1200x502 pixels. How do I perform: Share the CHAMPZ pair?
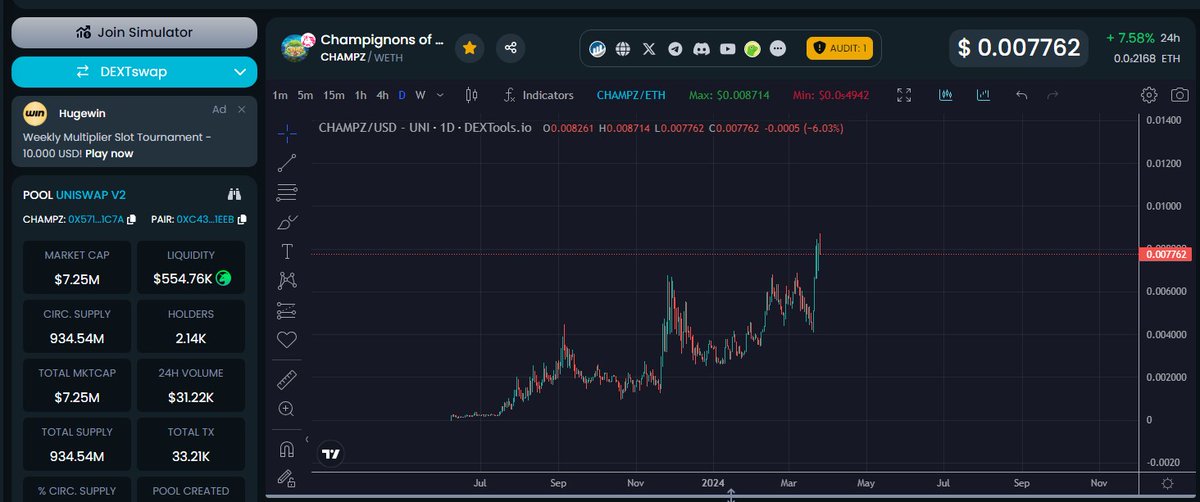511,47
